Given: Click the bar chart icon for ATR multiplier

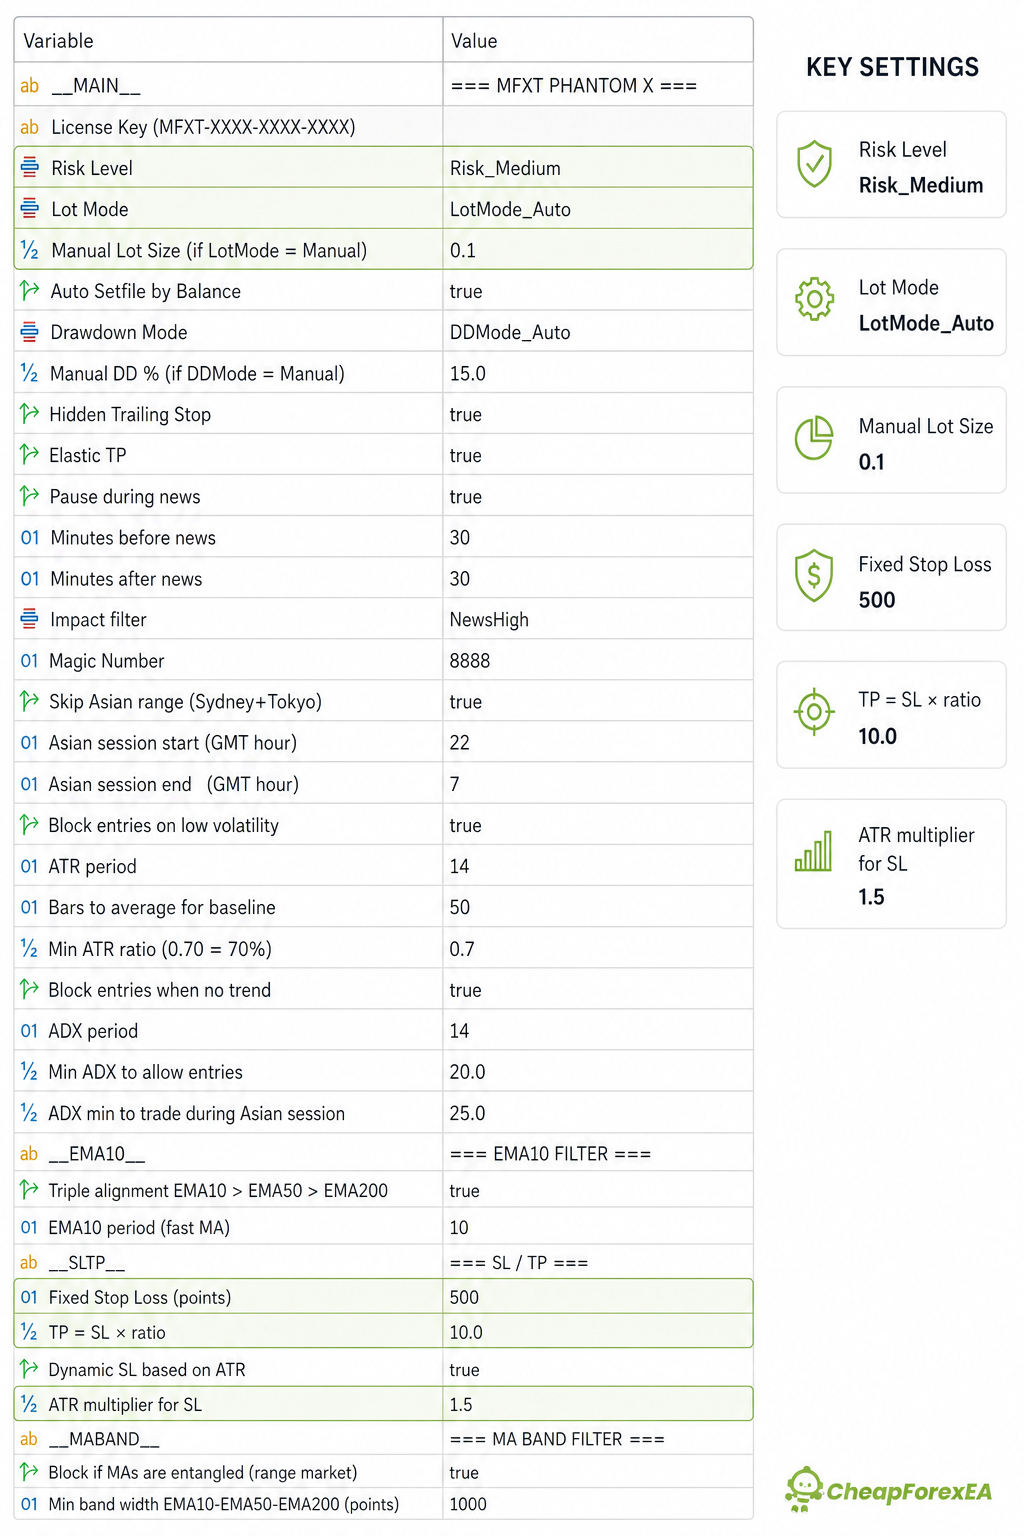Looking at the screenshot, I should pos(814,851).
